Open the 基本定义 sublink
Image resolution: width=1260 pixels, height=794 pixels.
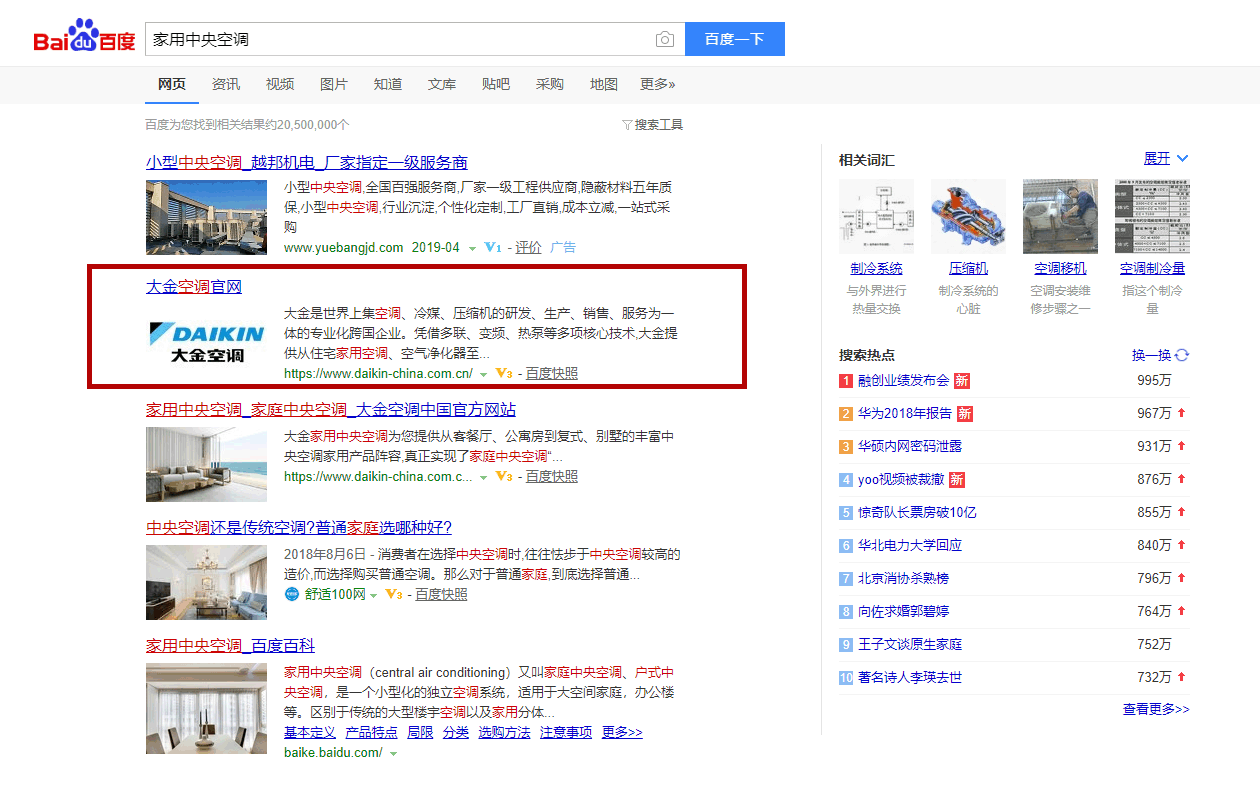(310, 732)
